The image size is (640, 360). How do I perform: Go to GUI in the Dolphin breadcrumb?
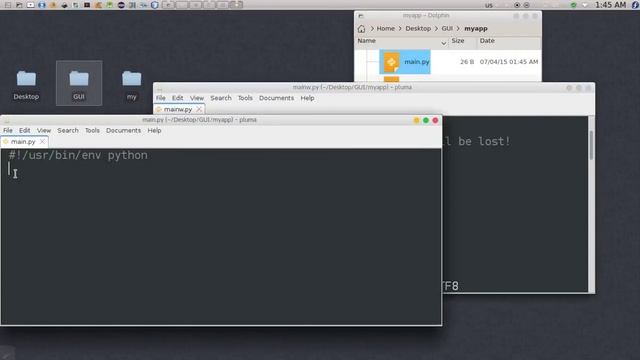[447, 29]
